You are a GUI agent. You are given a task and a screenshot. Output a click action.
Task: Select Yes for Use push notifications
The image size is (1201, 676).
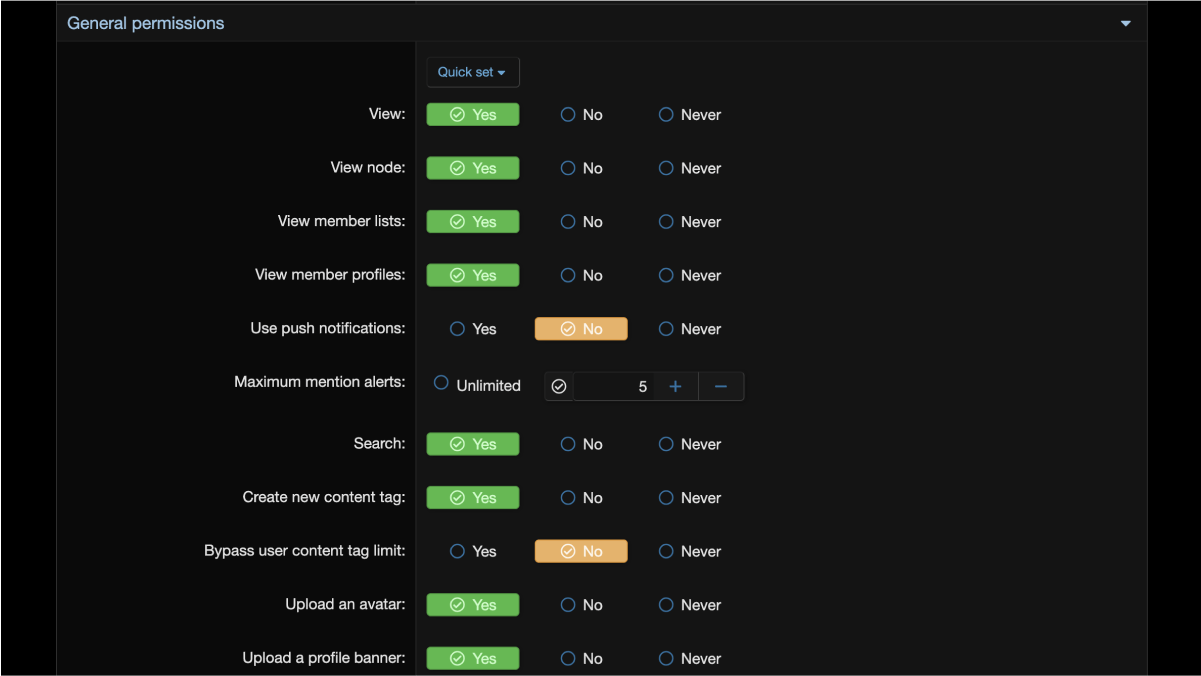click(473, 329)
